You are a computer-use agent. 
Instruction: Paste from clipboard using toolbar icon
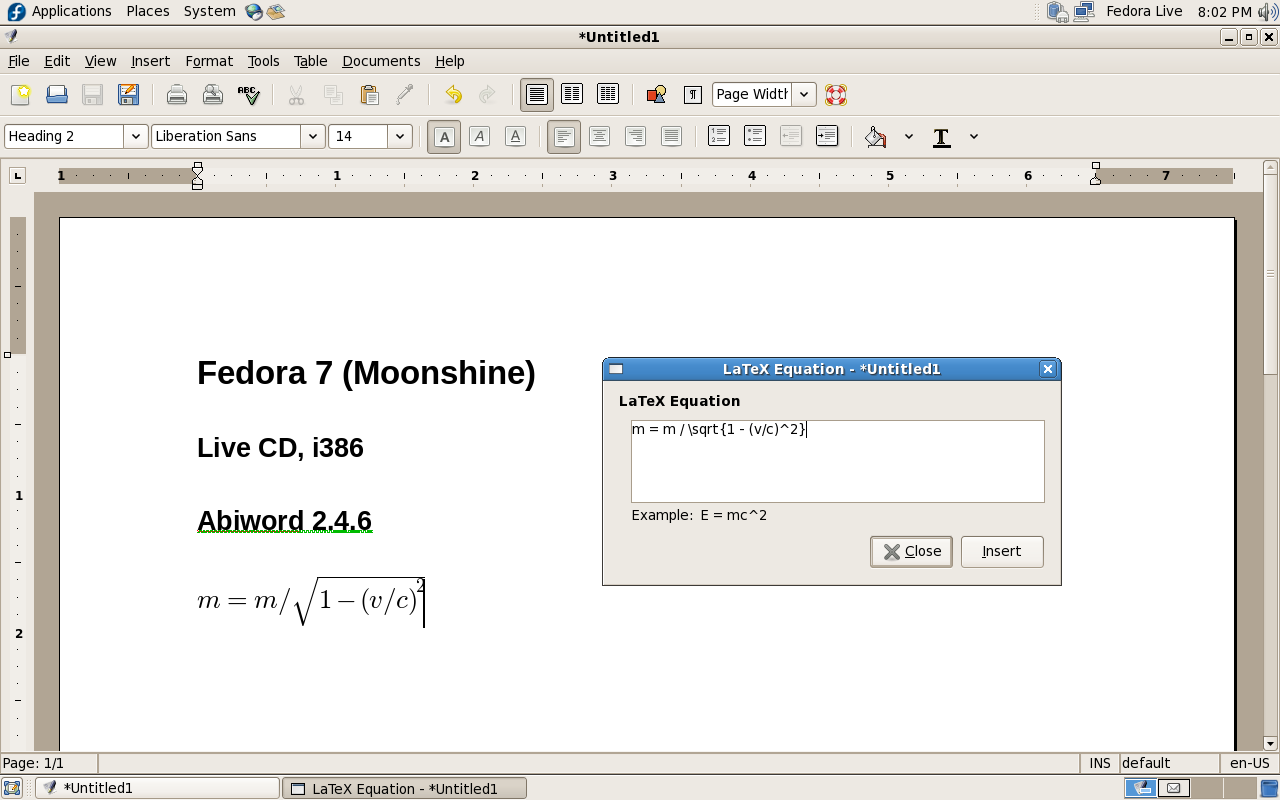(x=369, y=95)
